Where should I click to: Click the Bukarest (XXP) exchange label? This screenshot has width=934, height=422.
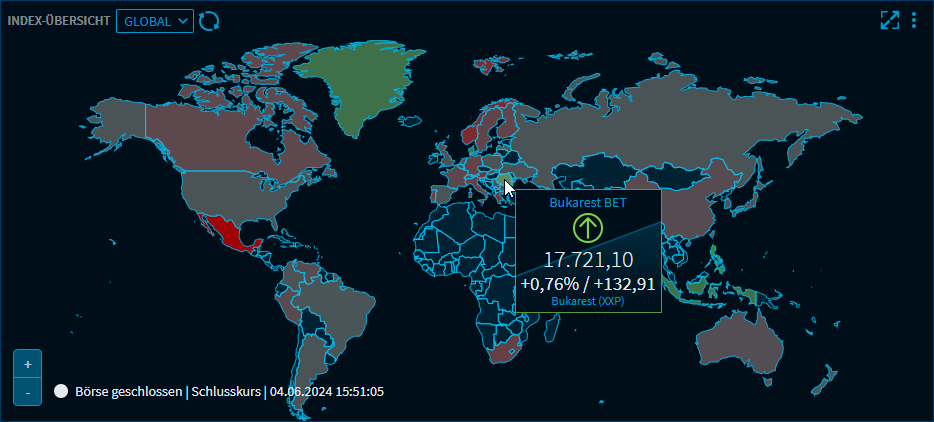click(588, 301)
